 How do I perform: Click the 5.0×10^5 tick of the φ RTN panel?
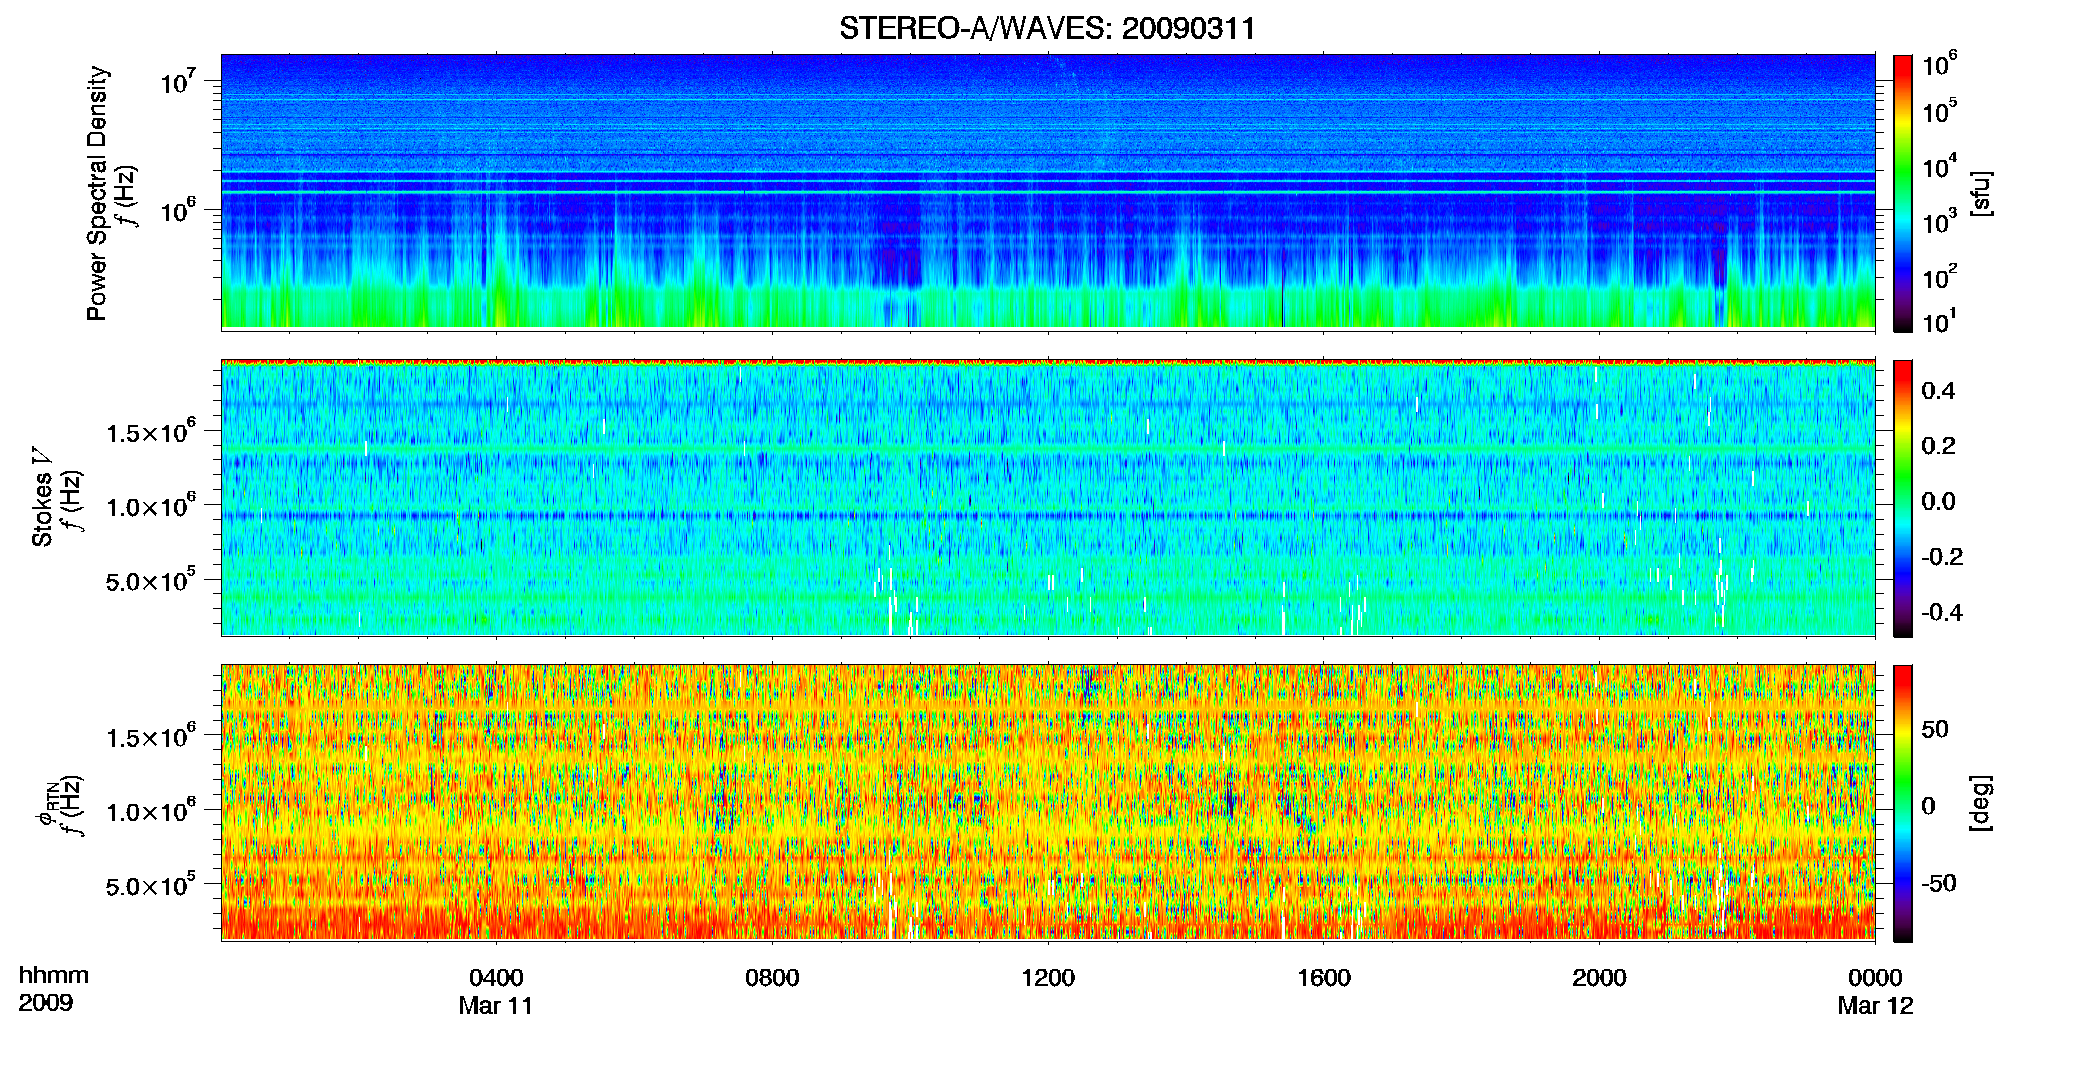tap(152, 885)
